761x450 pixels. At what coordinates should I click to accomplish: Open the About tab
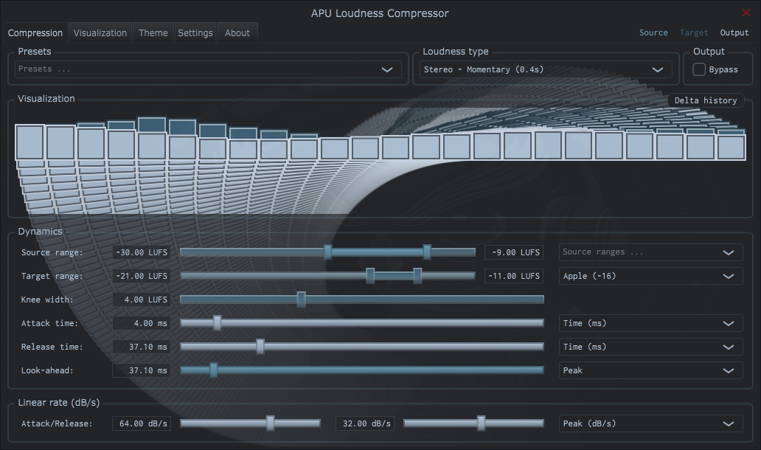click(x=237, y=33)
